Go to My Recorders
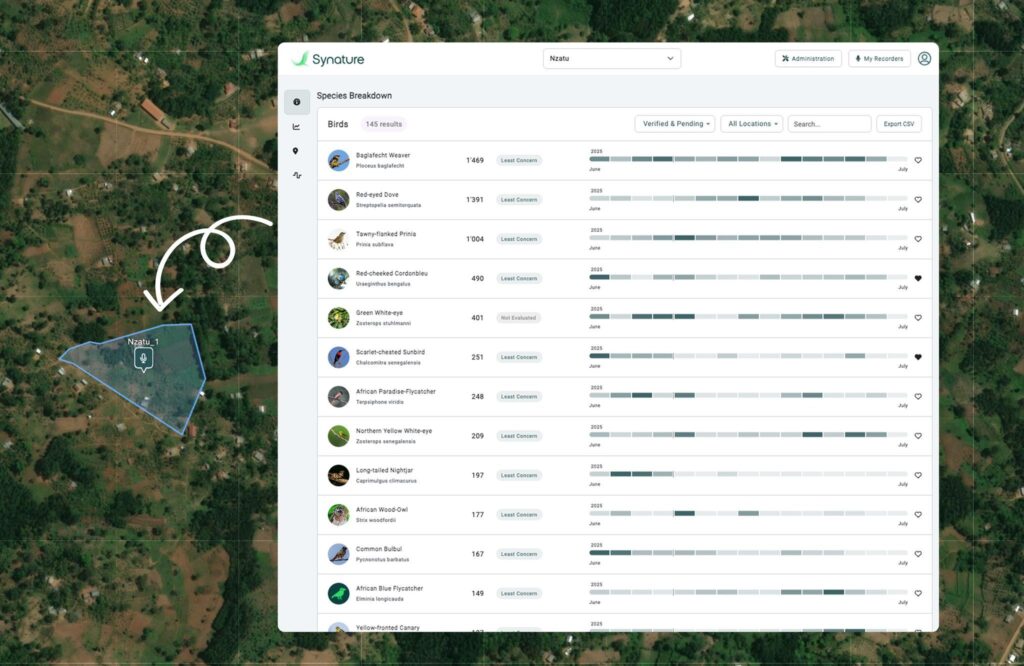 (879, 59)
